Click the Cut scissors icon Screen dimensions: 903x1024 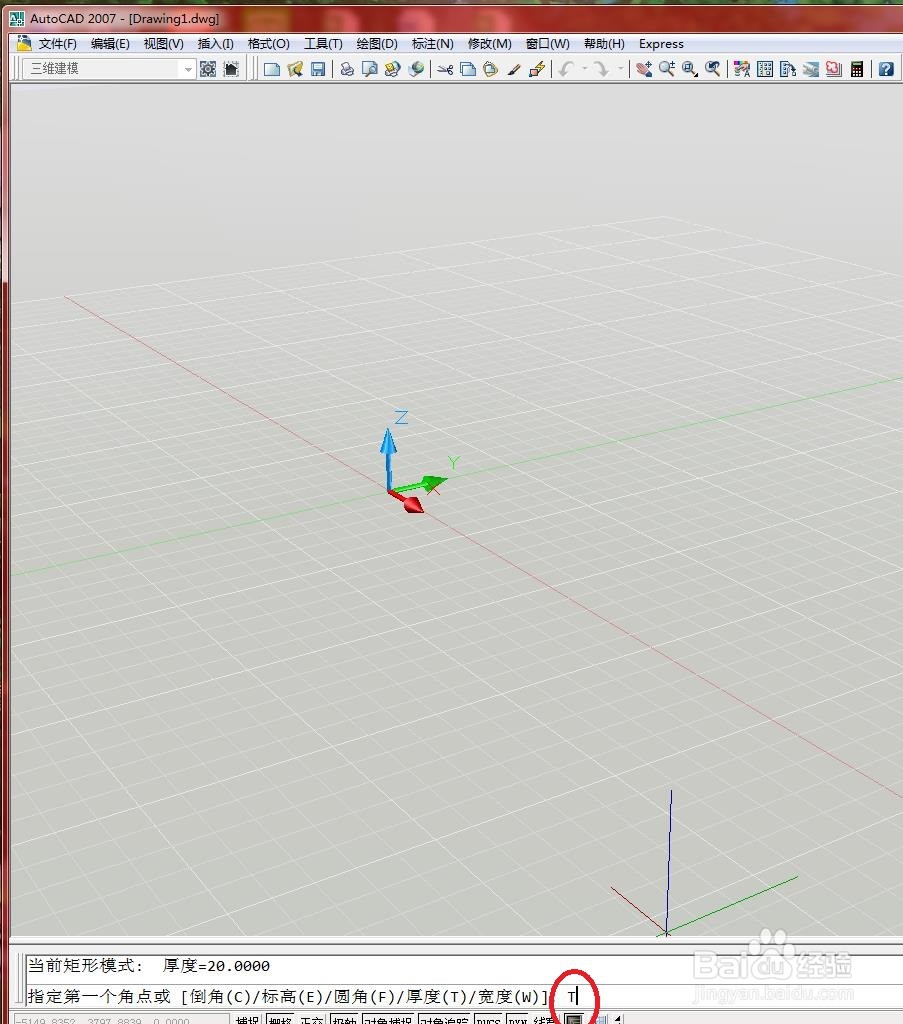[x=445, y=69]
